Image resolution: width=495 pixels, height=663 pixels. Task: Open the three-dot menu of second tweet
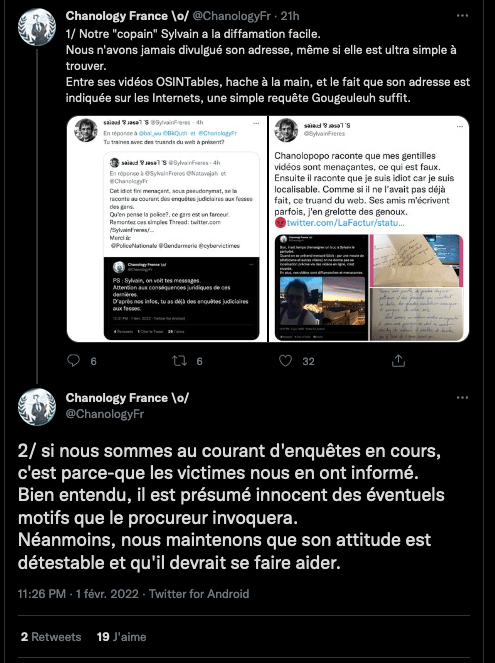pyautogui.click(x=462, y=397)
